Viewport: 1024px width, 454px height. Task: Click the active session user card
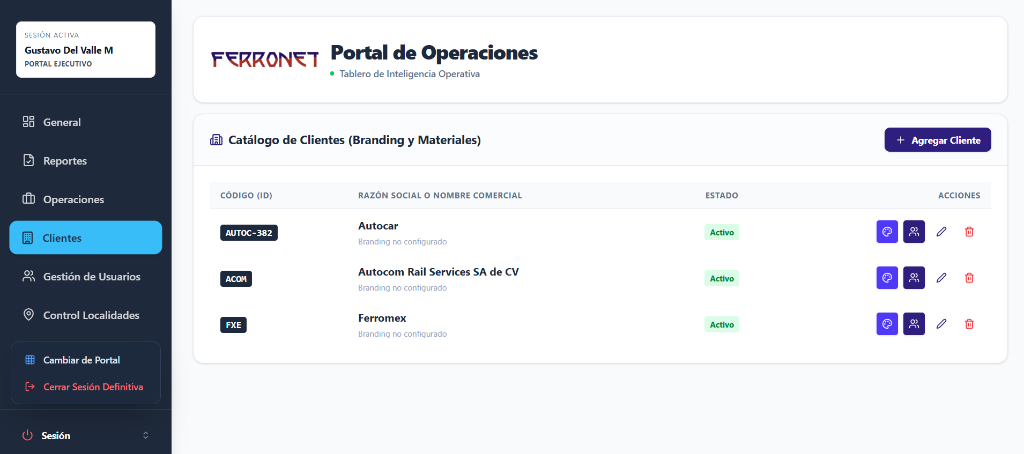coord(86,50)
